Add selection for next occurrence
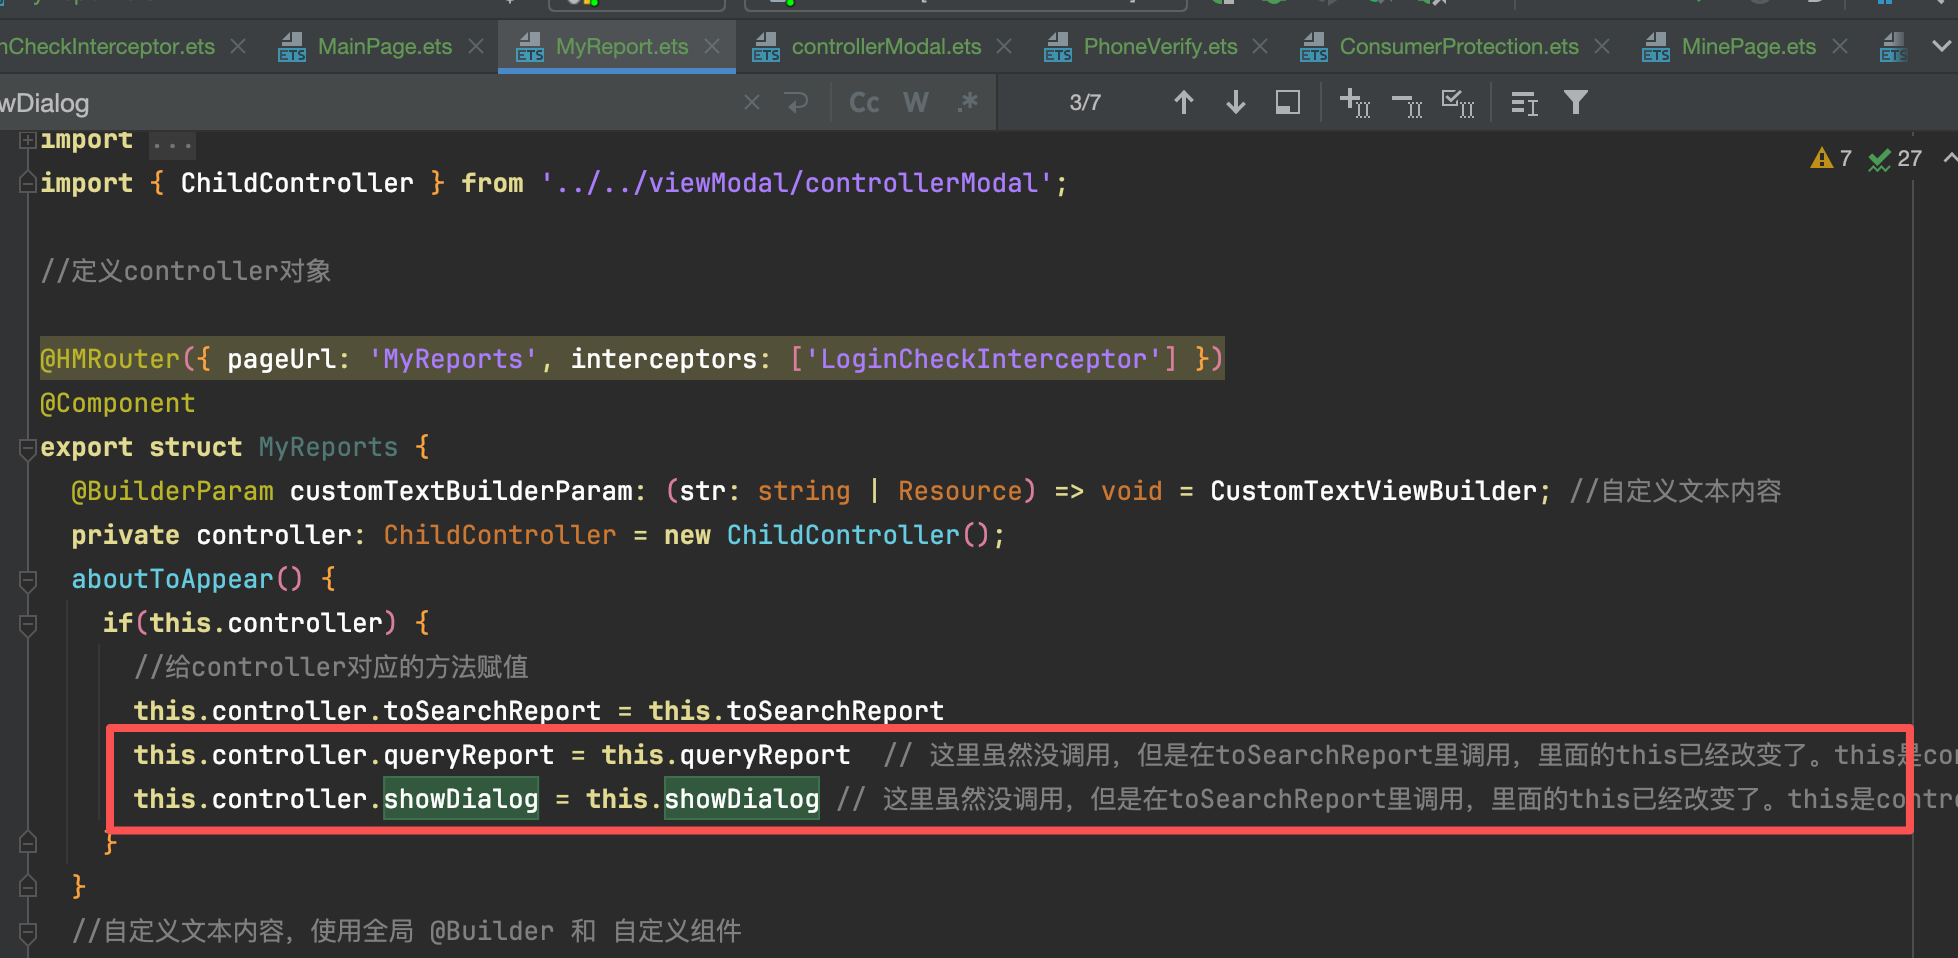This screenshot has height=958, width=1958. point(1355,103)
